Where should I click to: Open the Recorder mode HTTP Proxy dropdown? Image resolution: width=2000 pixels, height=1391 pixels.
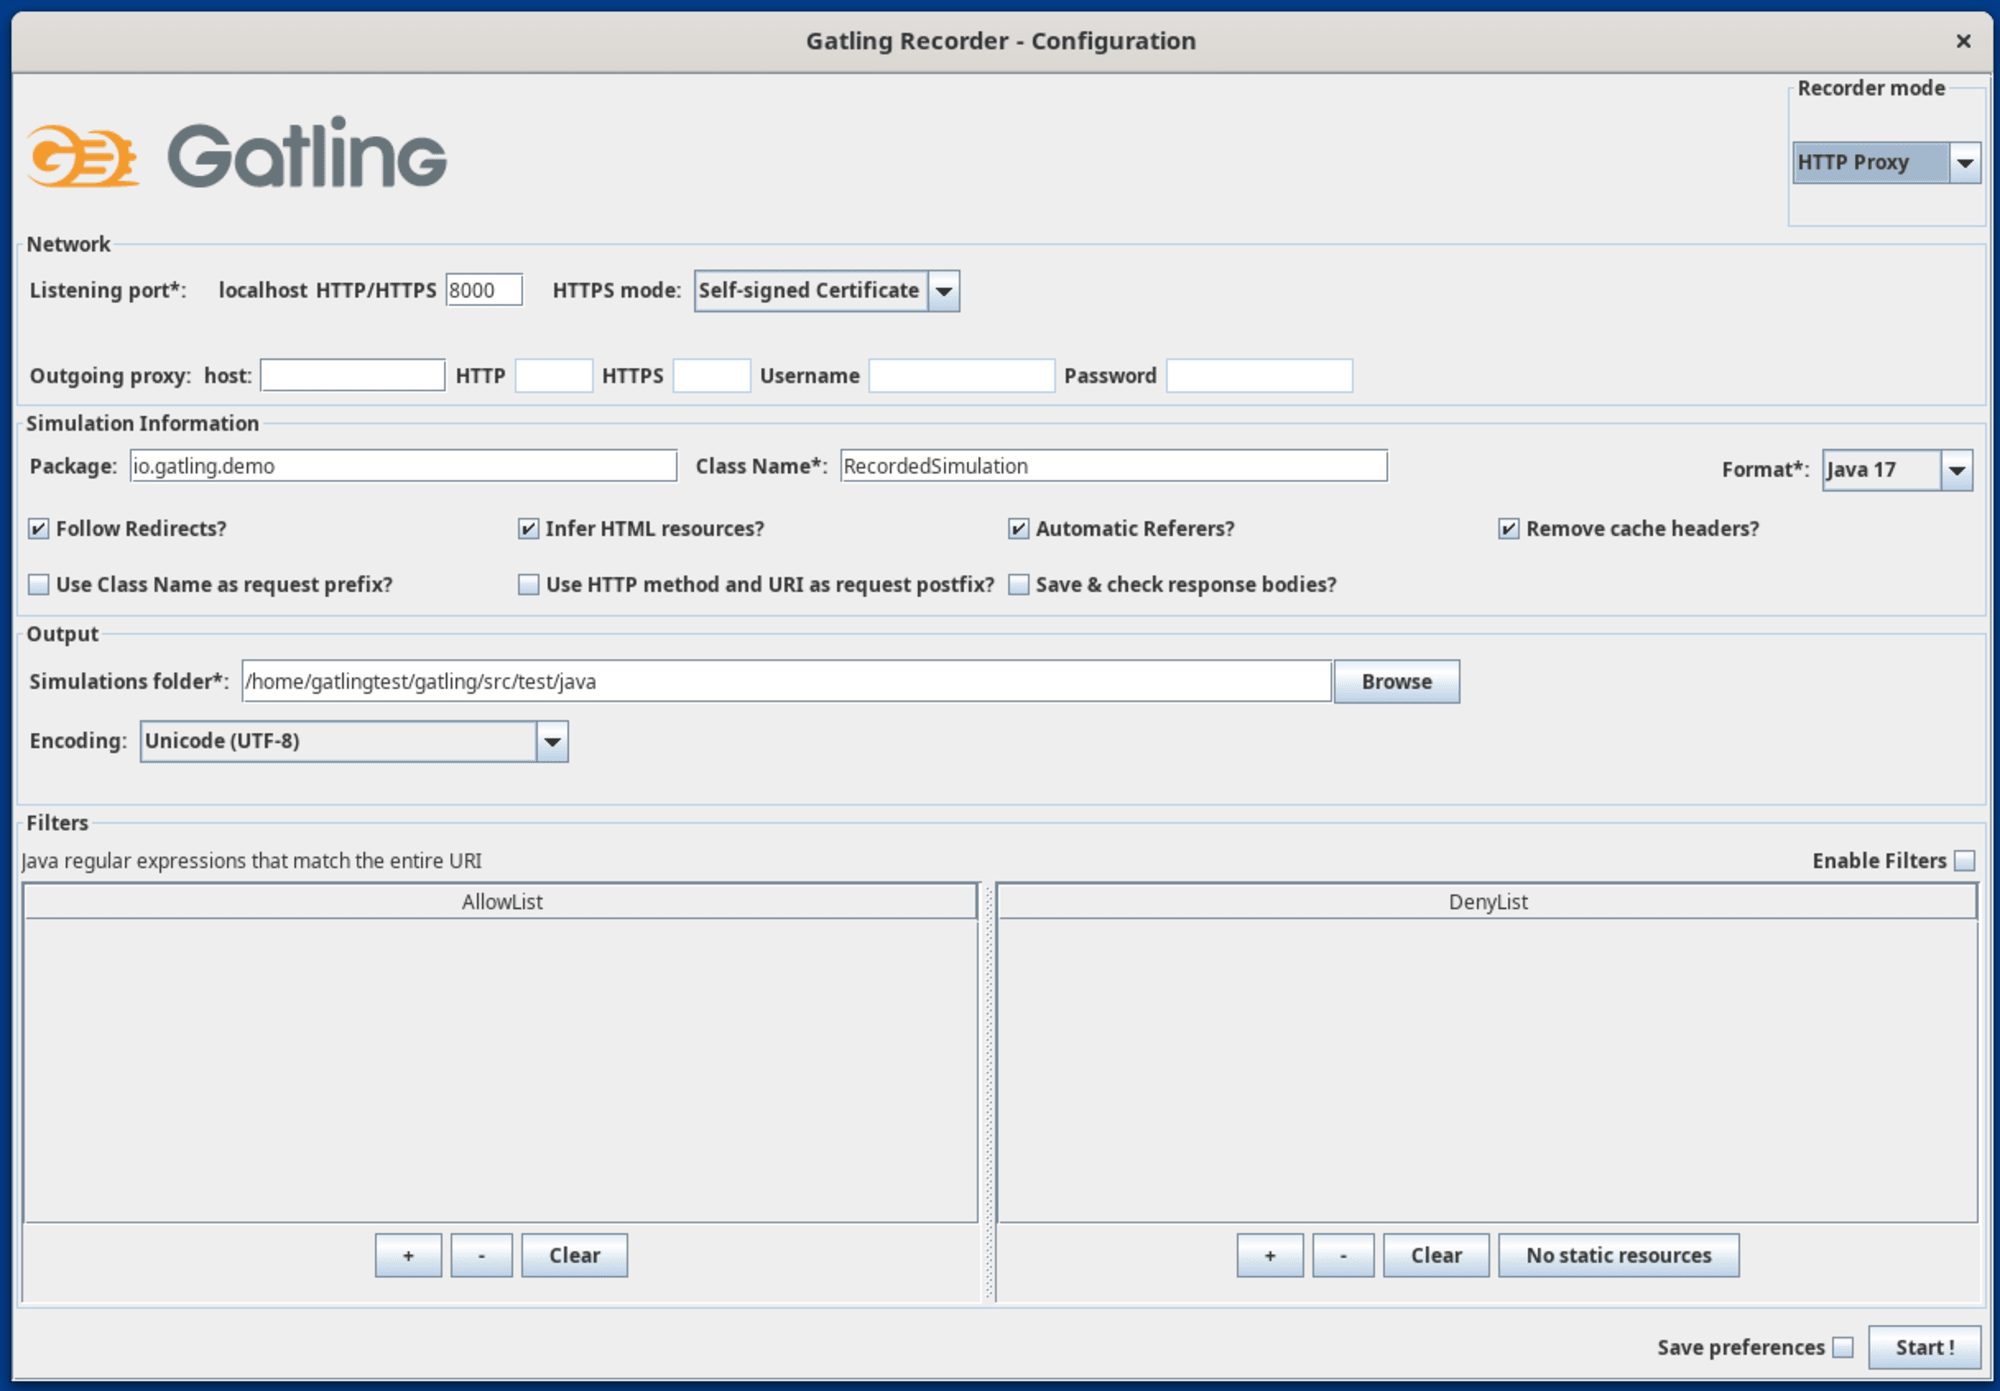1886,162
